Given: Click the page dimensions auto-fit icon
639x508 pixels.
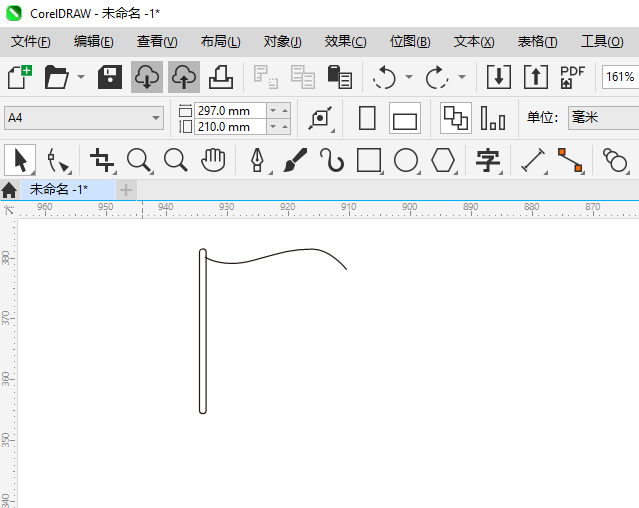Looking at the screenshot, I should (321, 118).
